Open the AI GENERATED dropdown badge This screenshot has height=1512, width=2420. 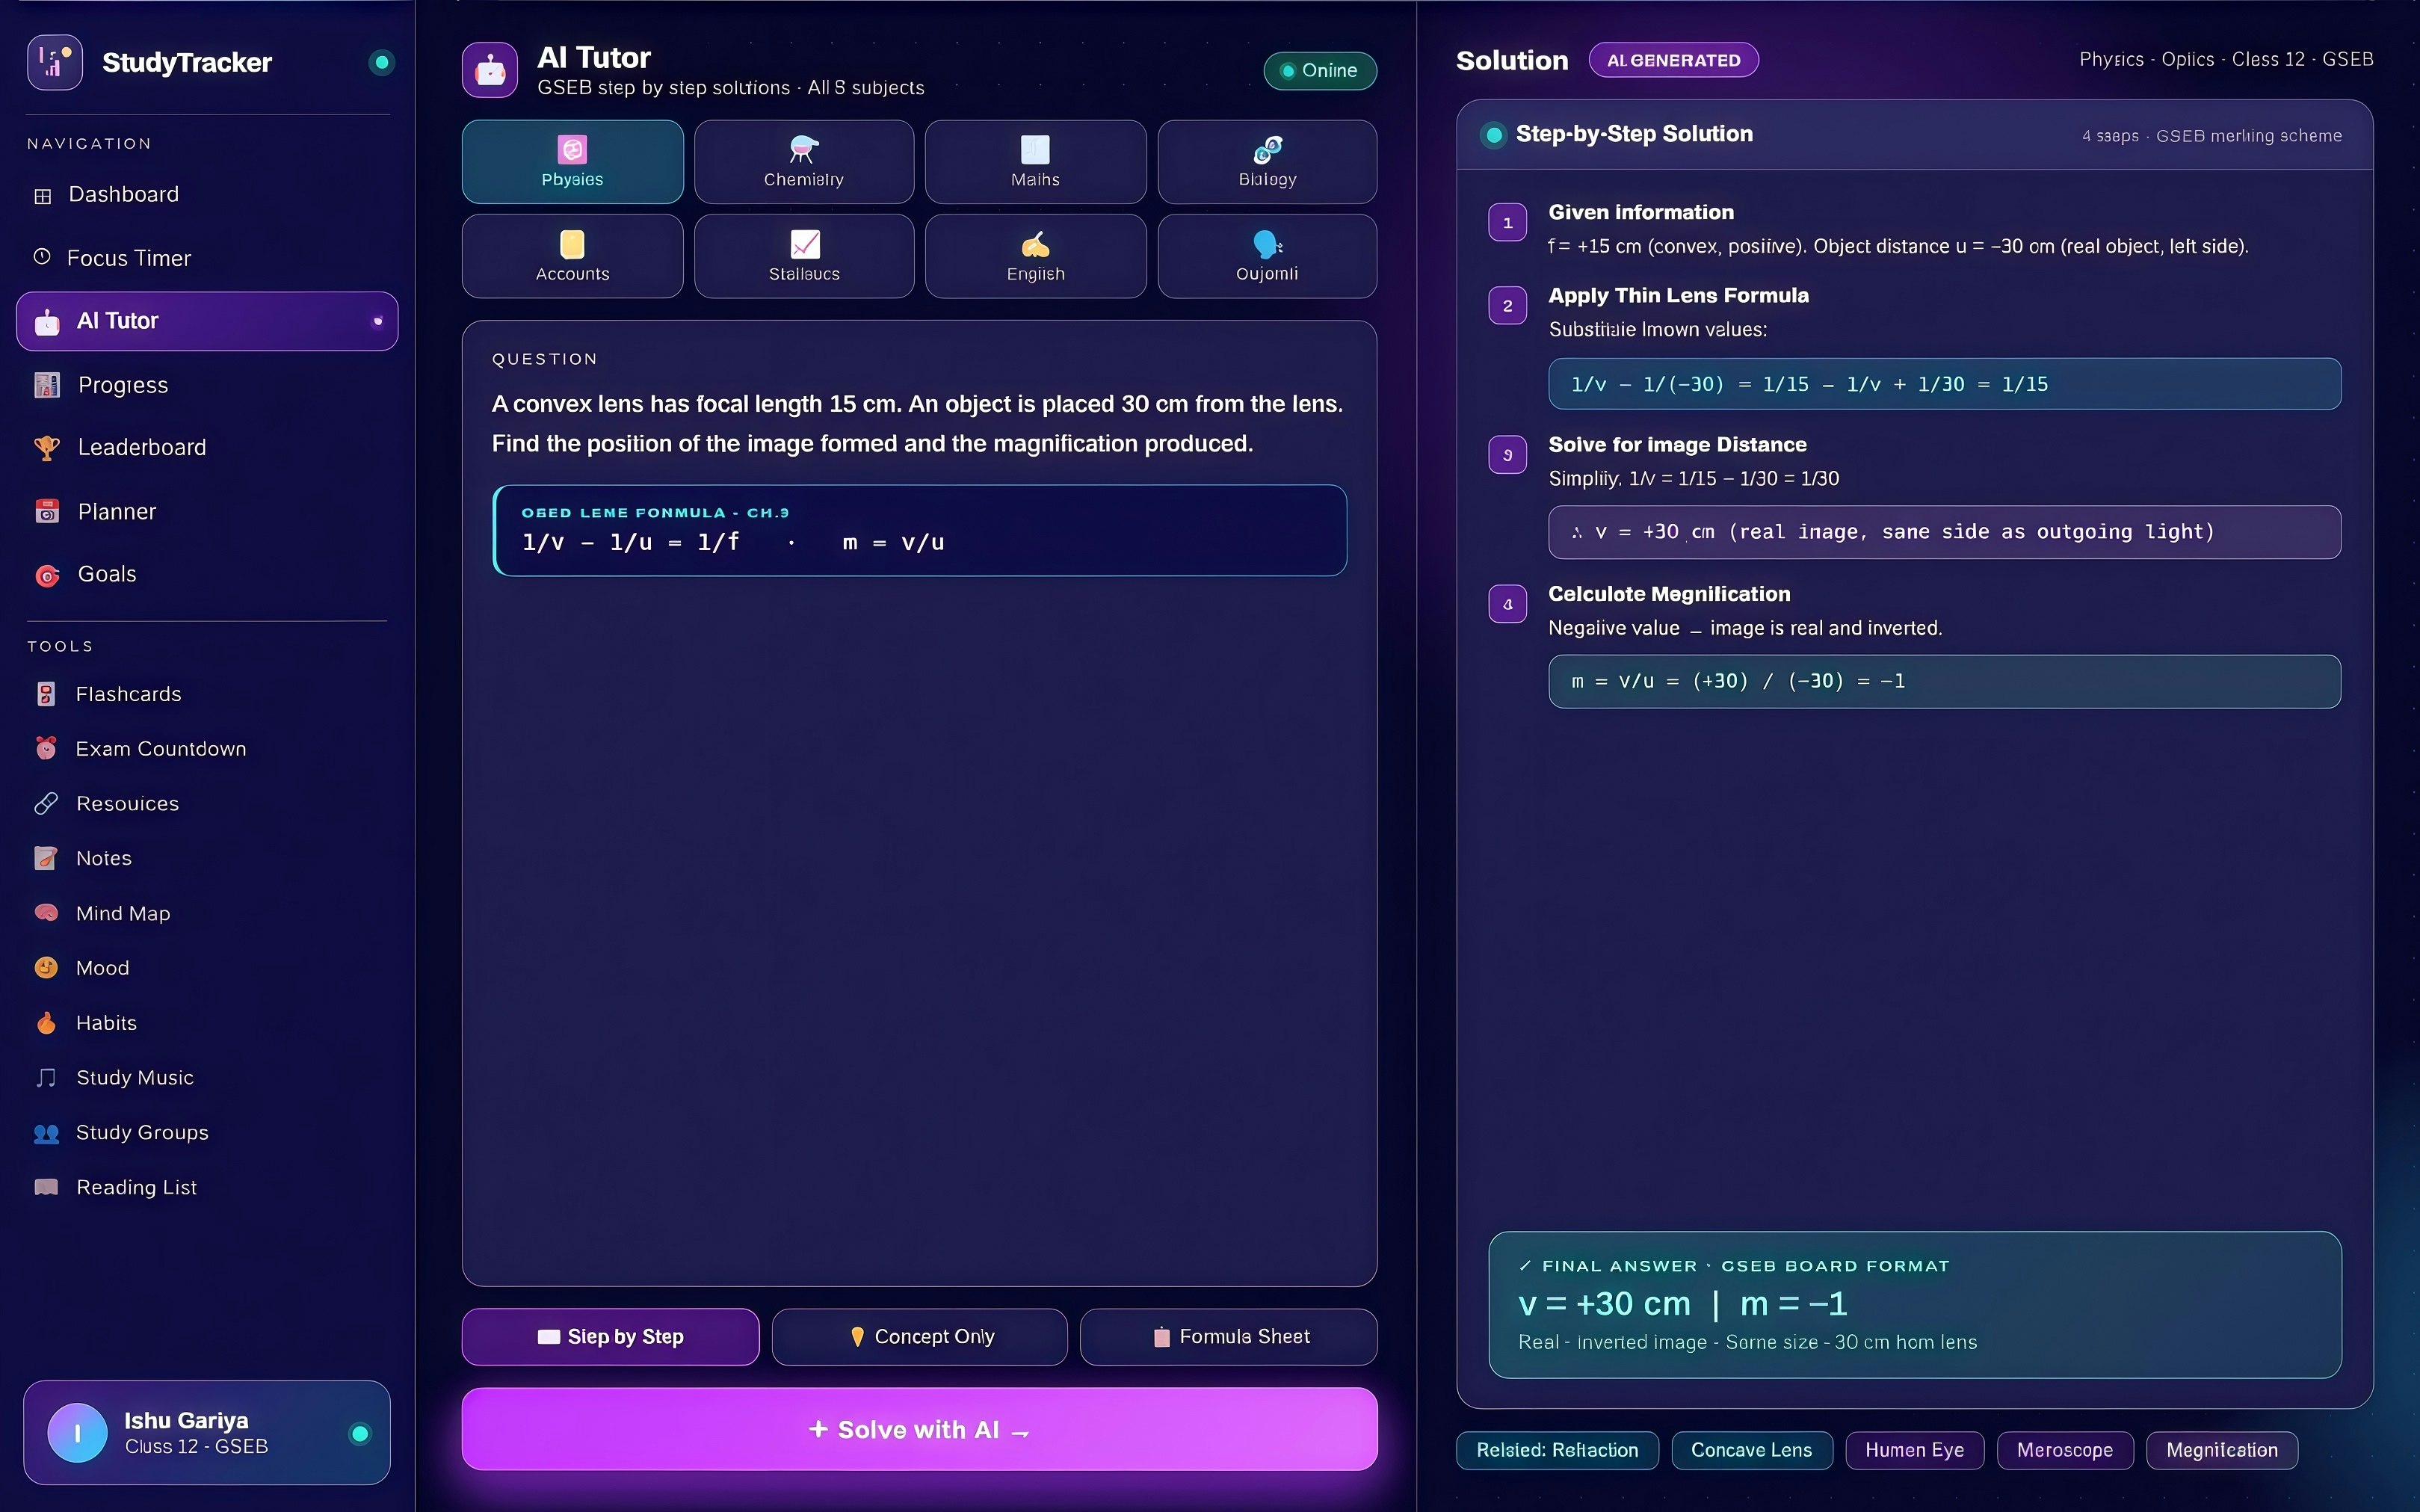coord(1674,59)
